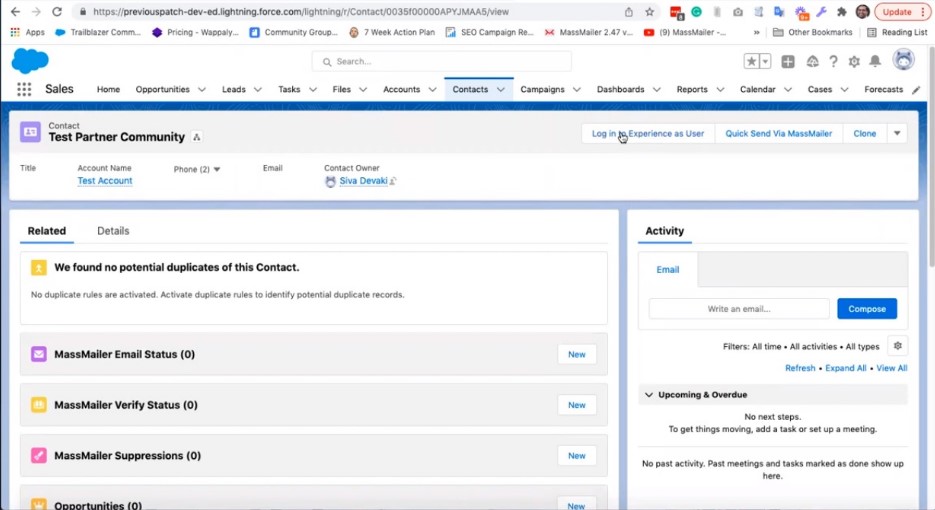Open the favorites star icon
935x510 pixels.
[x=751, y=61]
